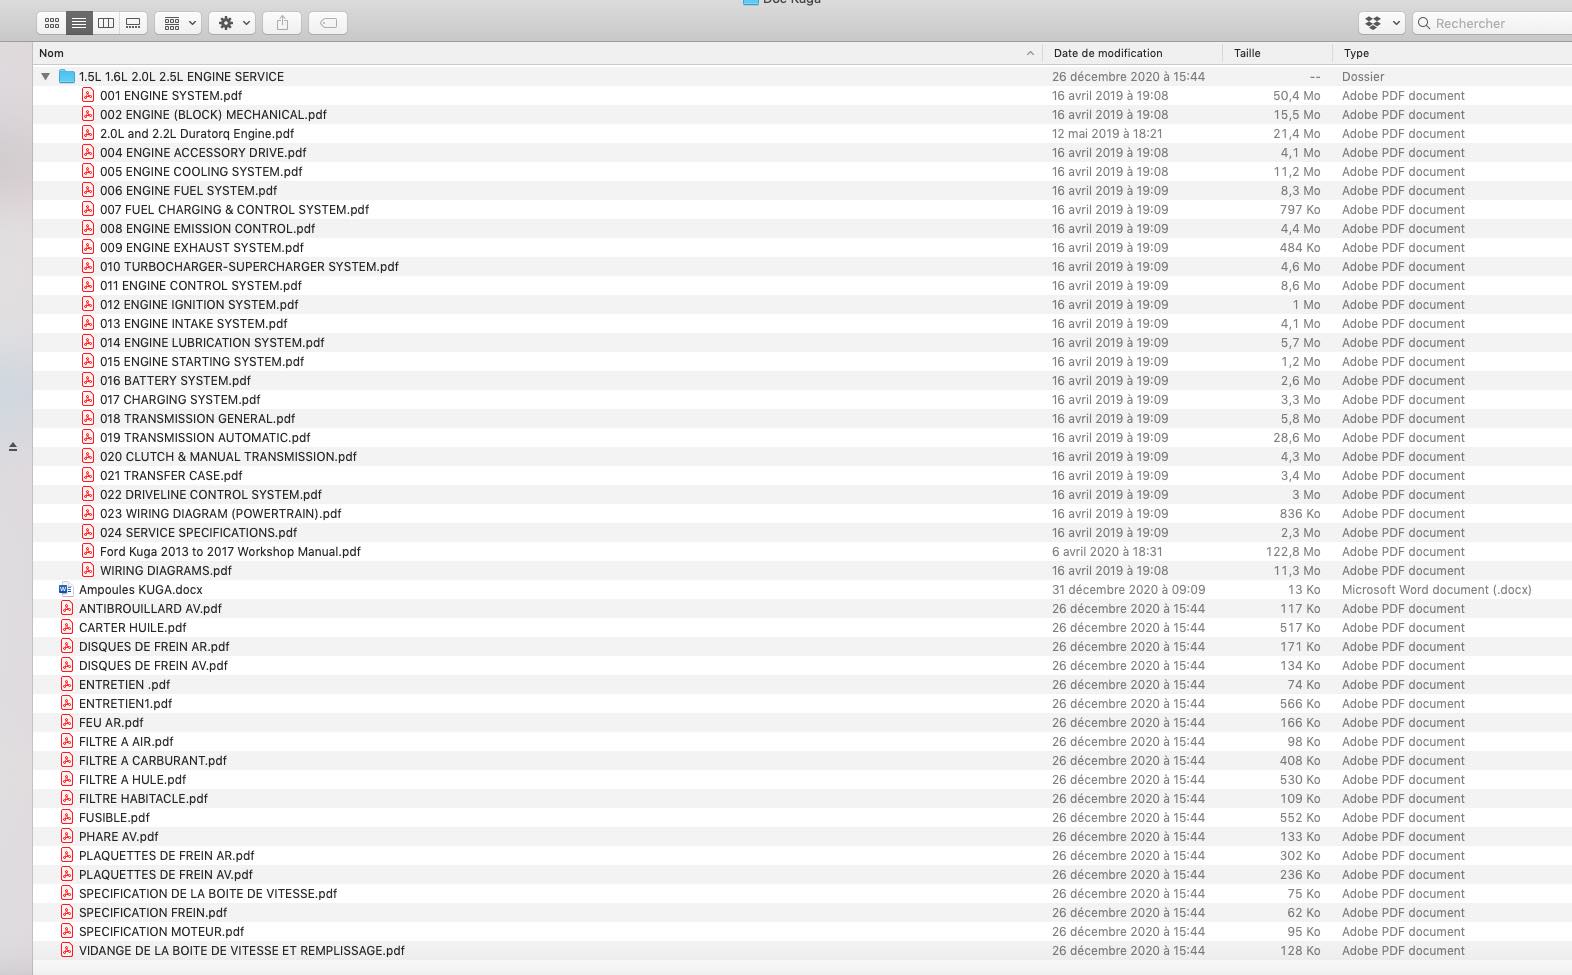The image size is (1572, 975).
Task: Click the eject icon in sidebar
Action: pos(13,447)
